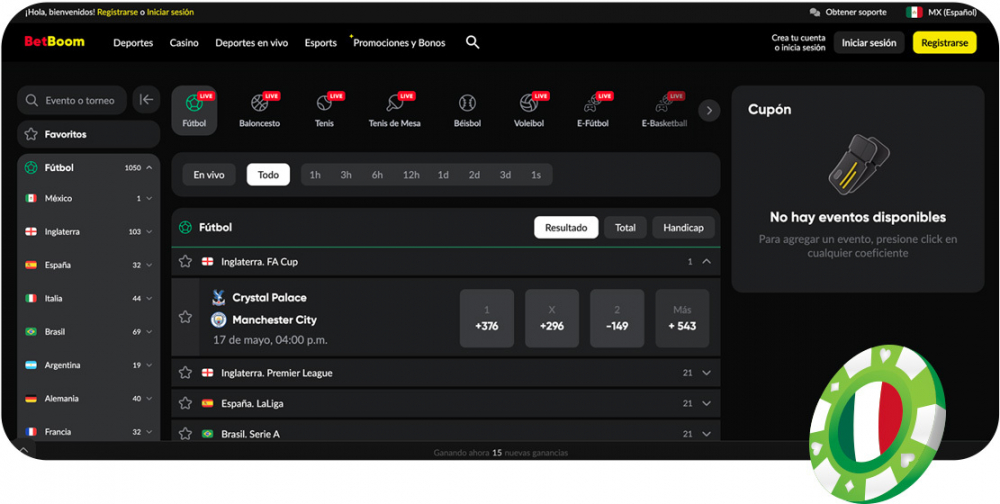Expand the Inglaterra Premier League section
The width and height of the screenshot is (1000, 504).
pos(706,373)
